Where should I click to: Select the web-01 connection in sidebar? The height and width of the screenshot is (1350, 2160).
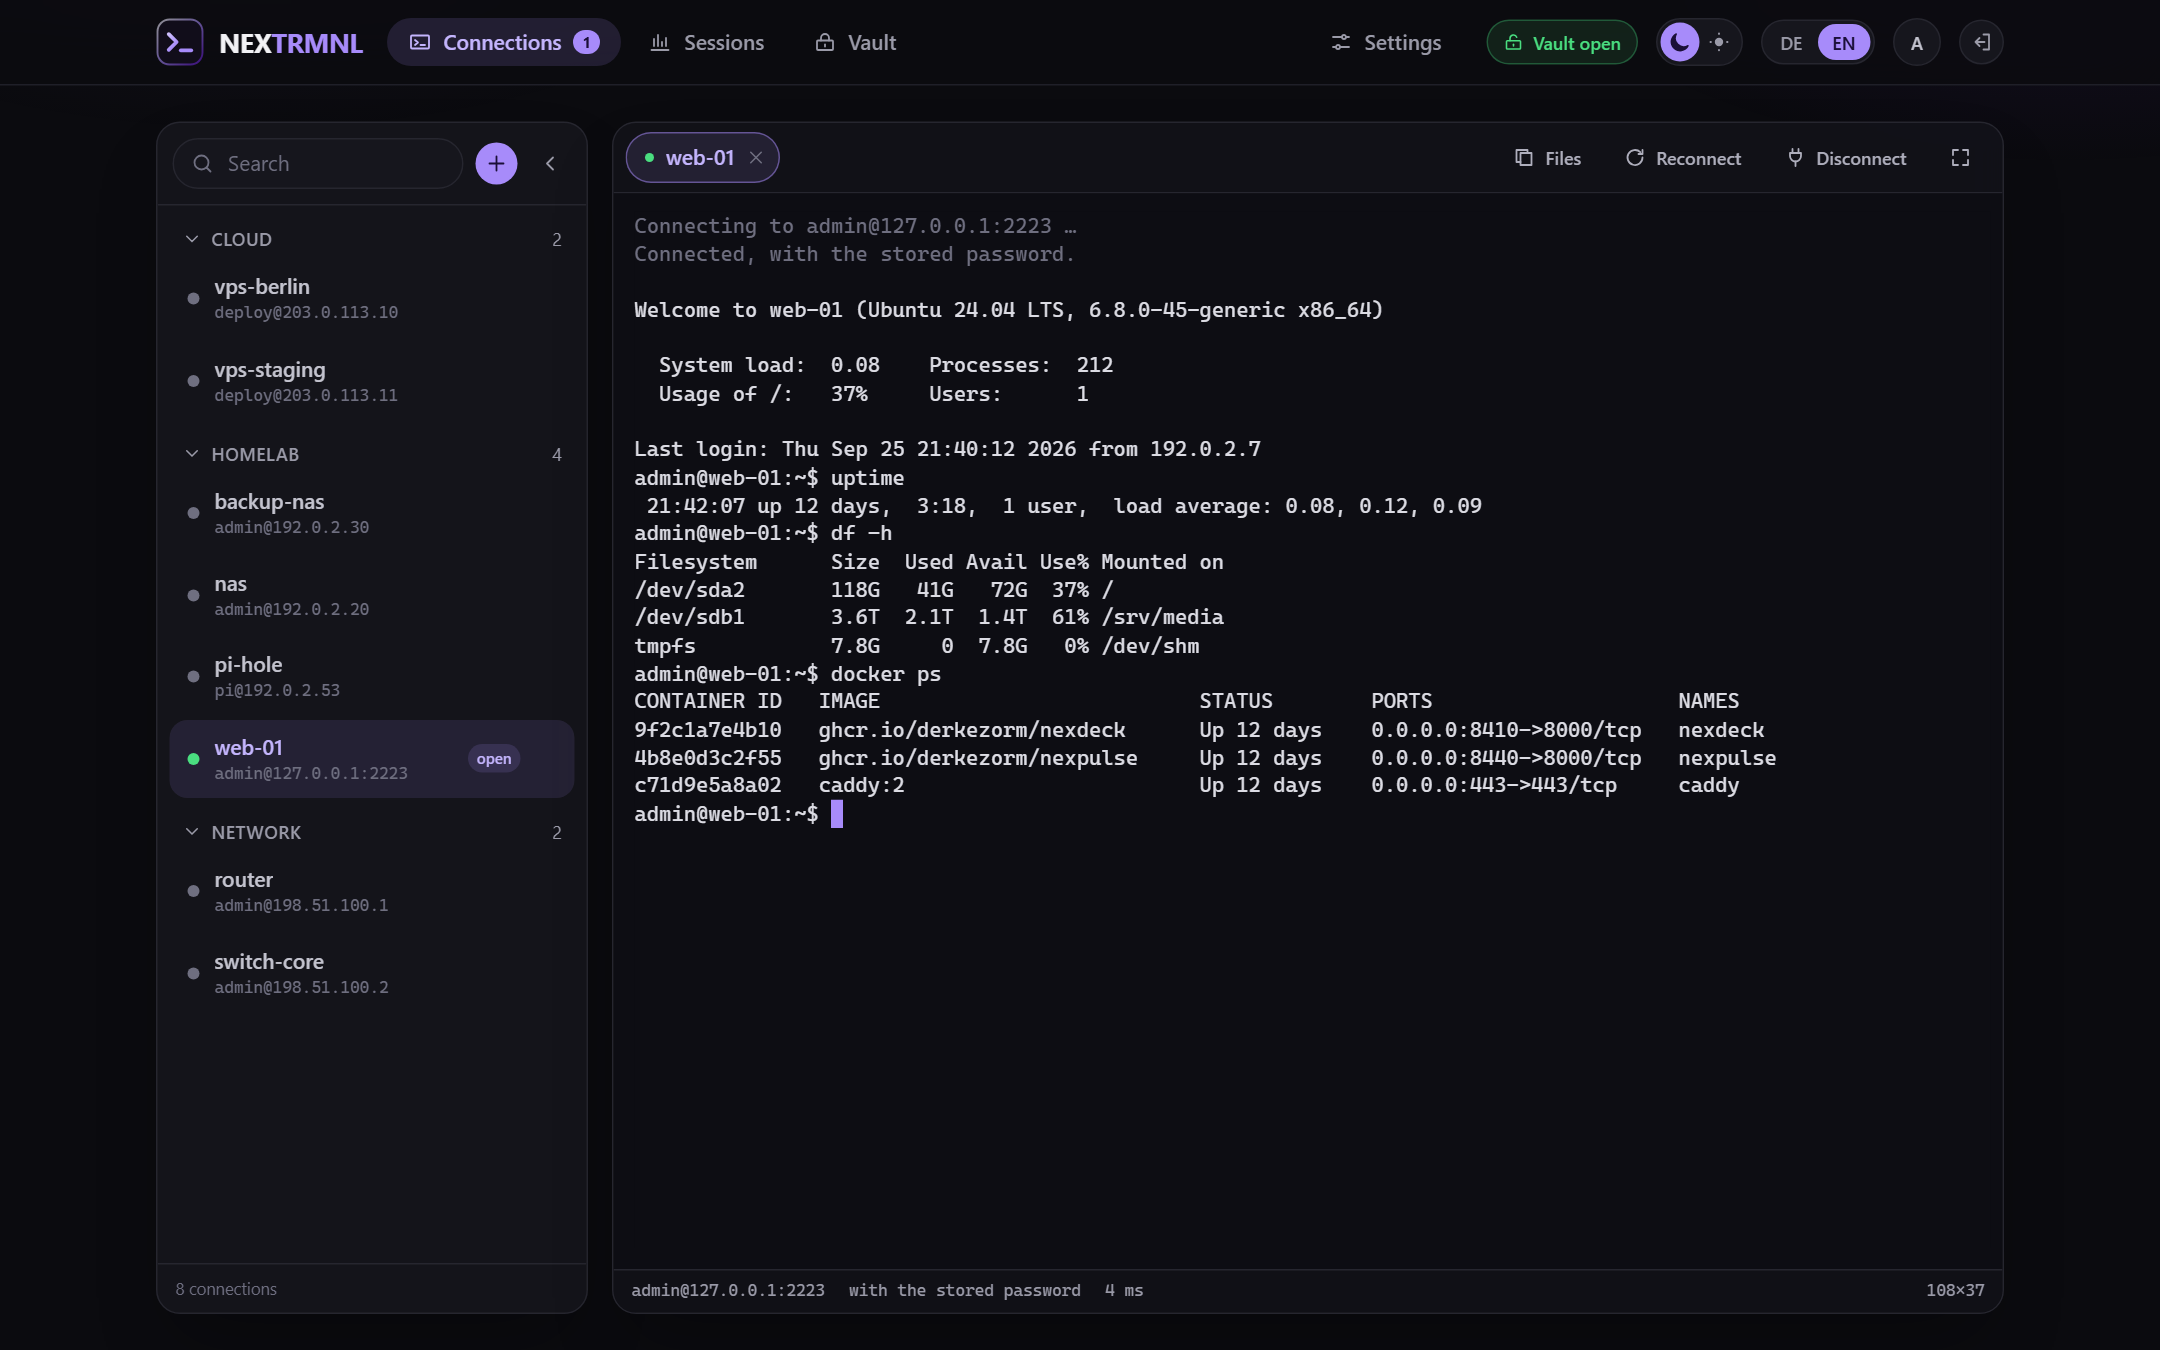tap(372, 759)
